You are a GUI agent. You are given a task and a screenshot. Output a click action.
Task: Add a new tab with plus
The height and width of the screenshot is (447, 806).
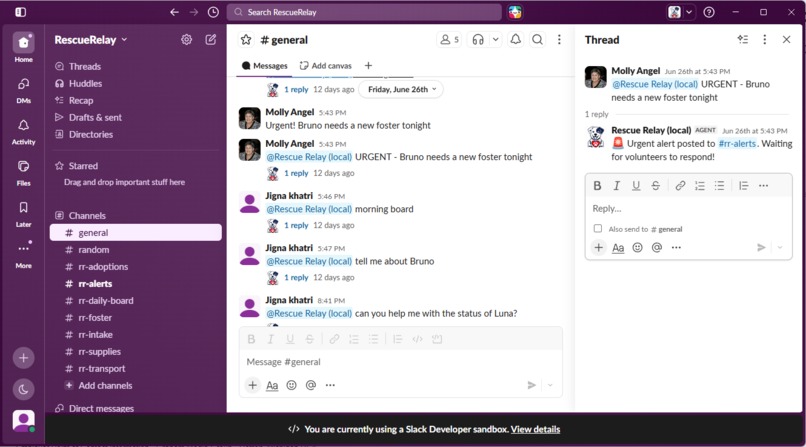coord(368,66)
